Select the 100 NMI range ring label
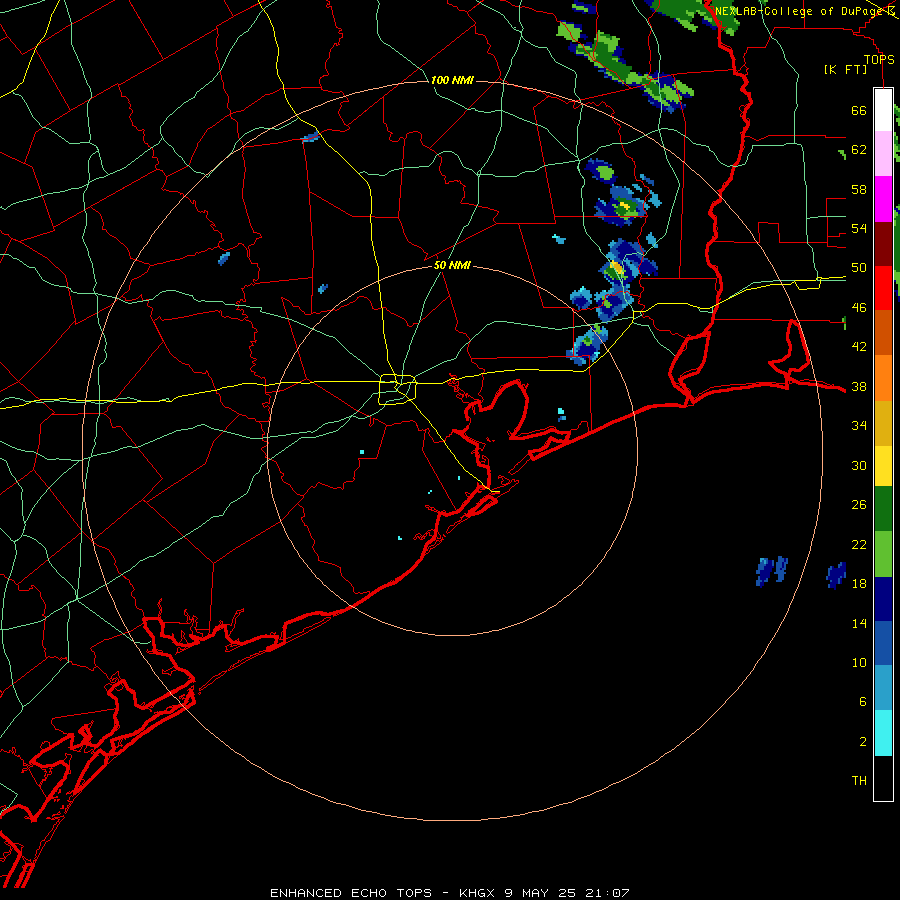The image size is (900, 900). [452, 80]
